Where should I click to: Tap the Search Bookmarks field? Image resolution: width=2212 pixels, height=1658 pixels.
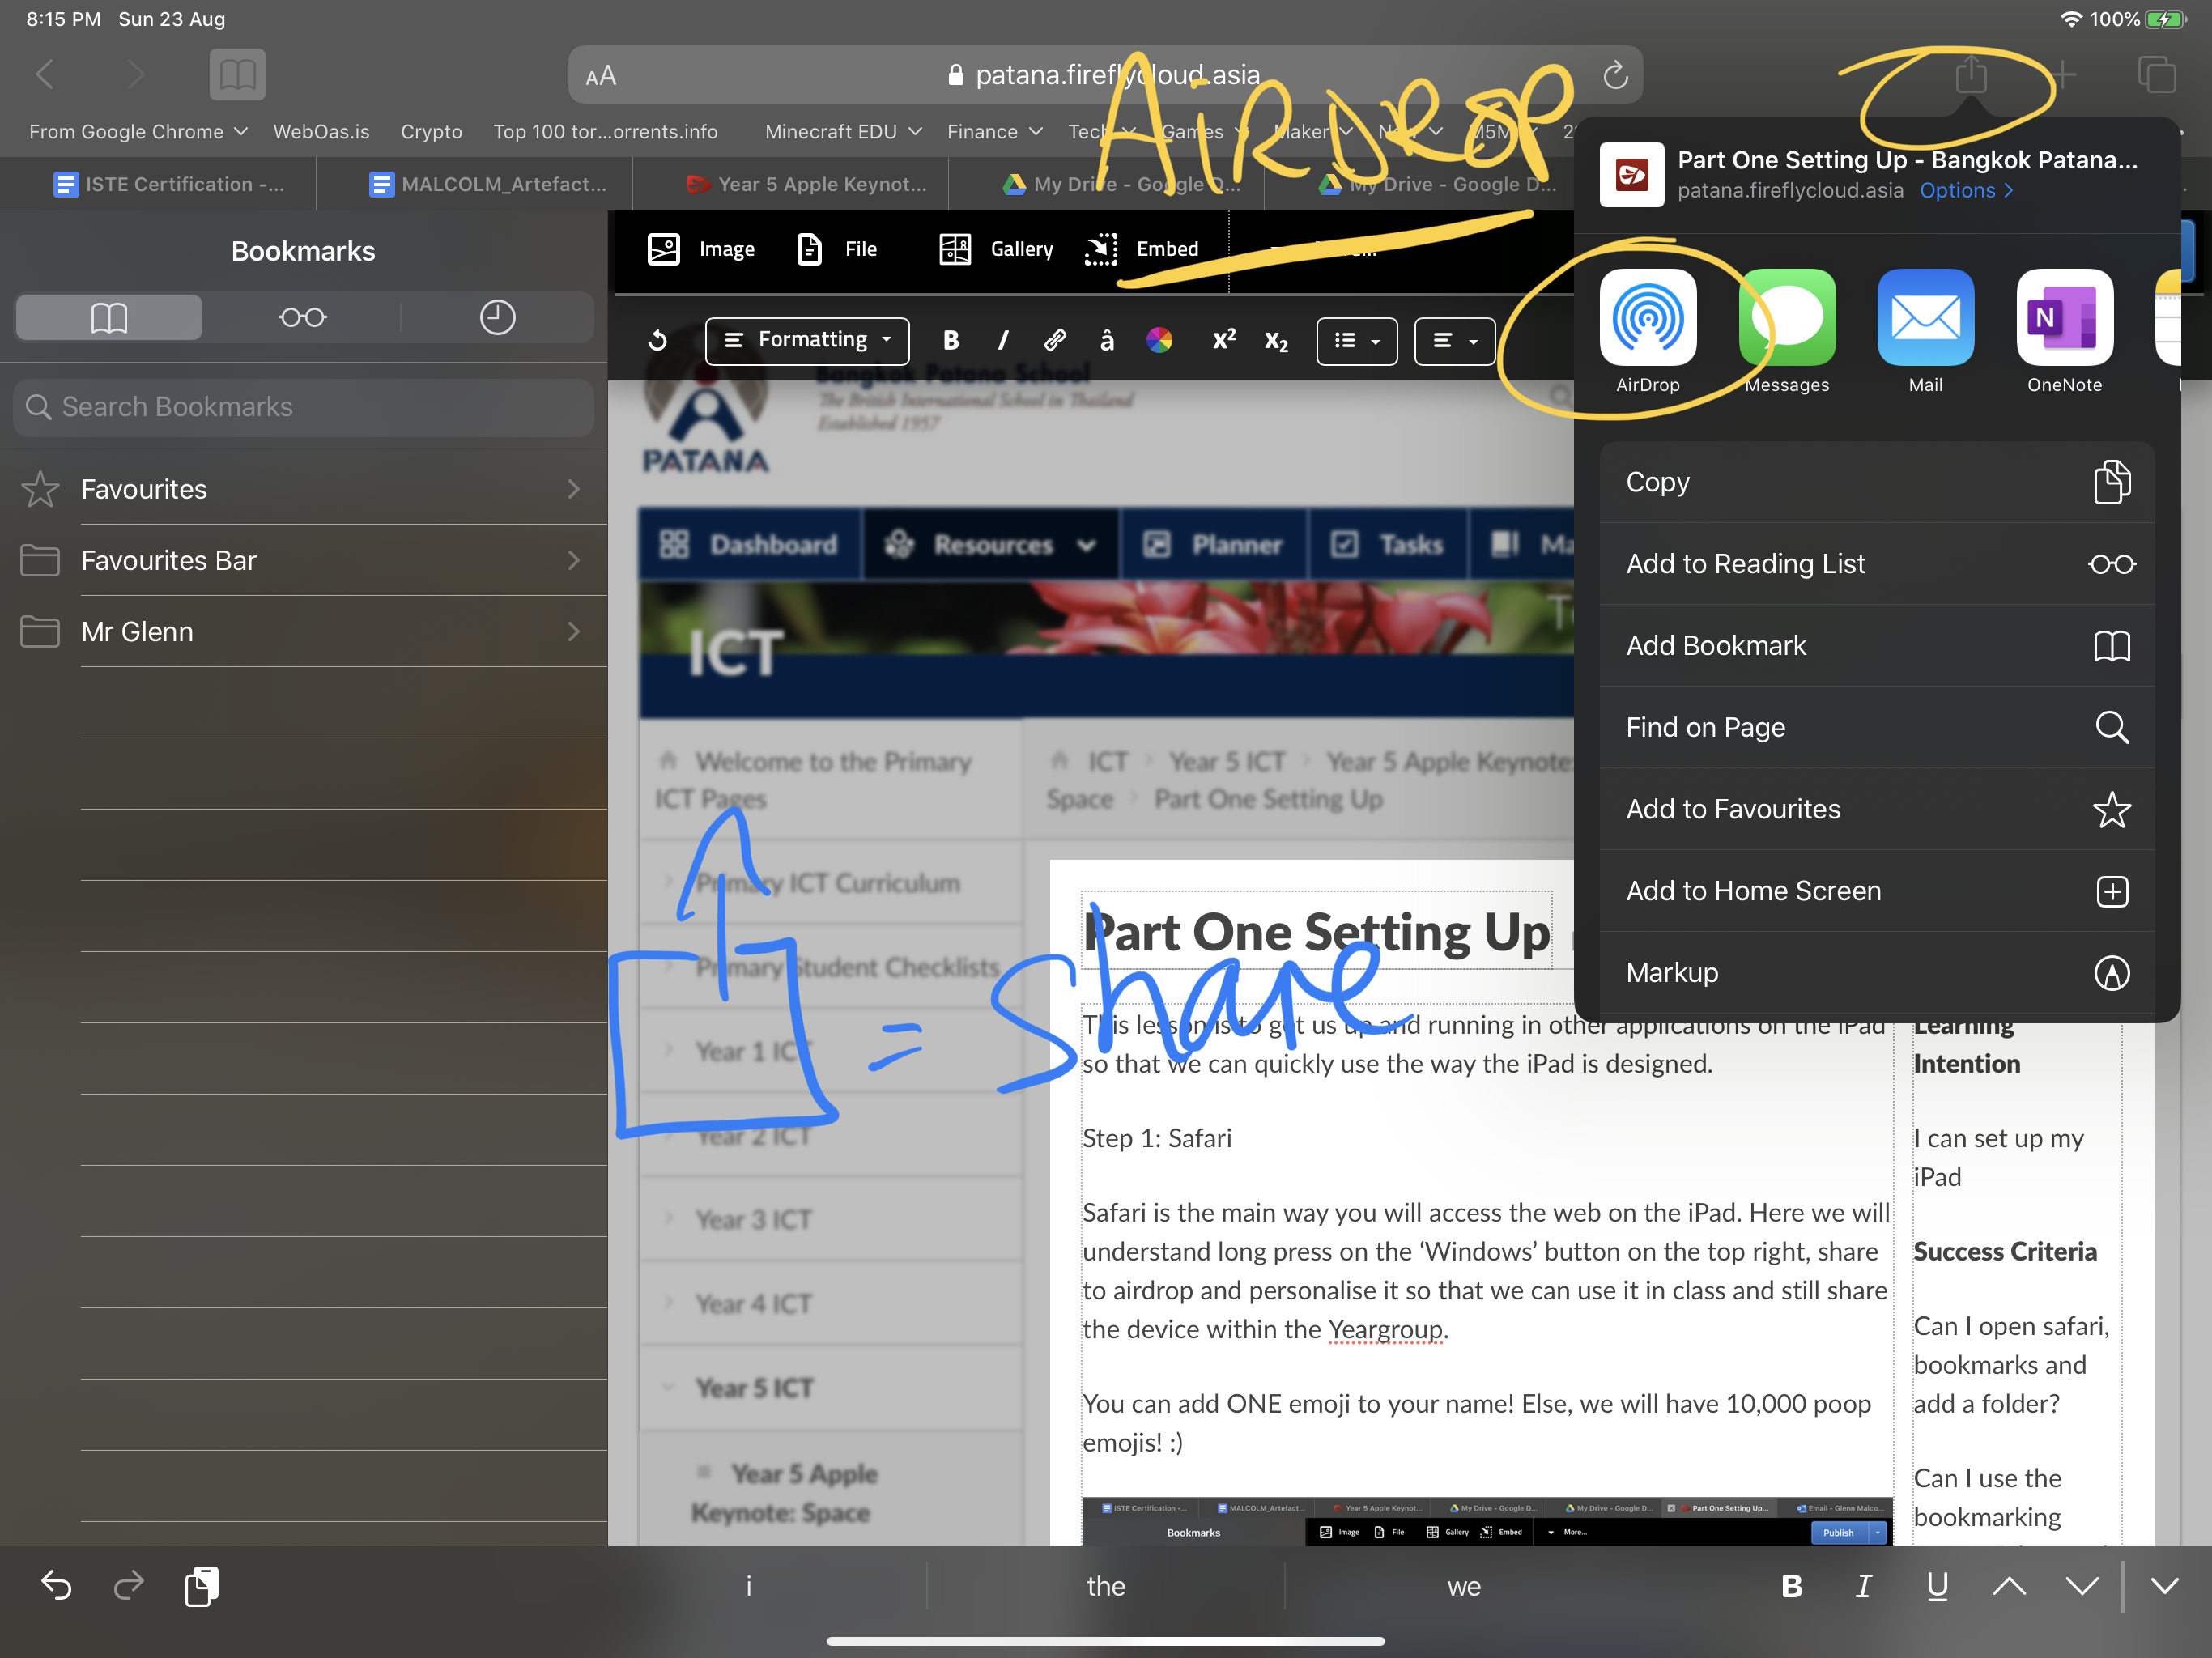pos(303,407)
